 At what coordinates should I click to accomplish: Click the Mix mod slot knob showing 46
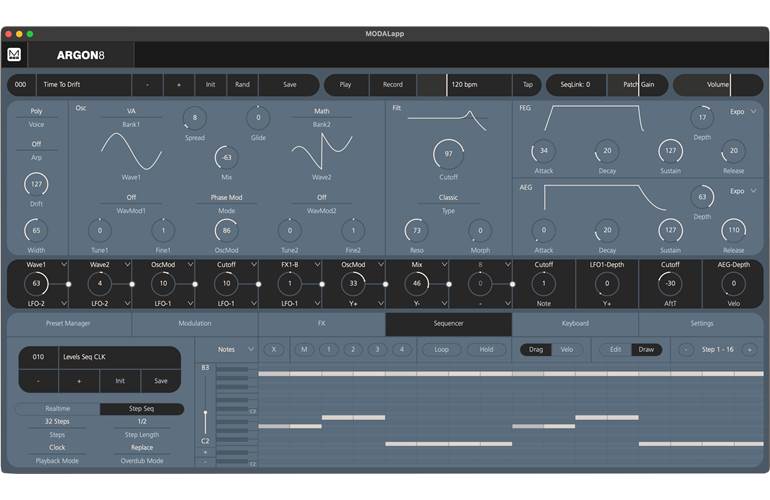pyautogui.click(x=416, y=283)
